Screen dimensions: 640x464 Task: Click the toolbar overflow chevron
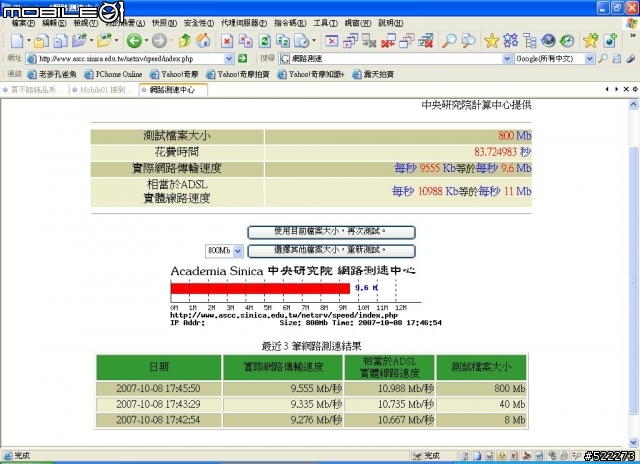click(633, 36)
